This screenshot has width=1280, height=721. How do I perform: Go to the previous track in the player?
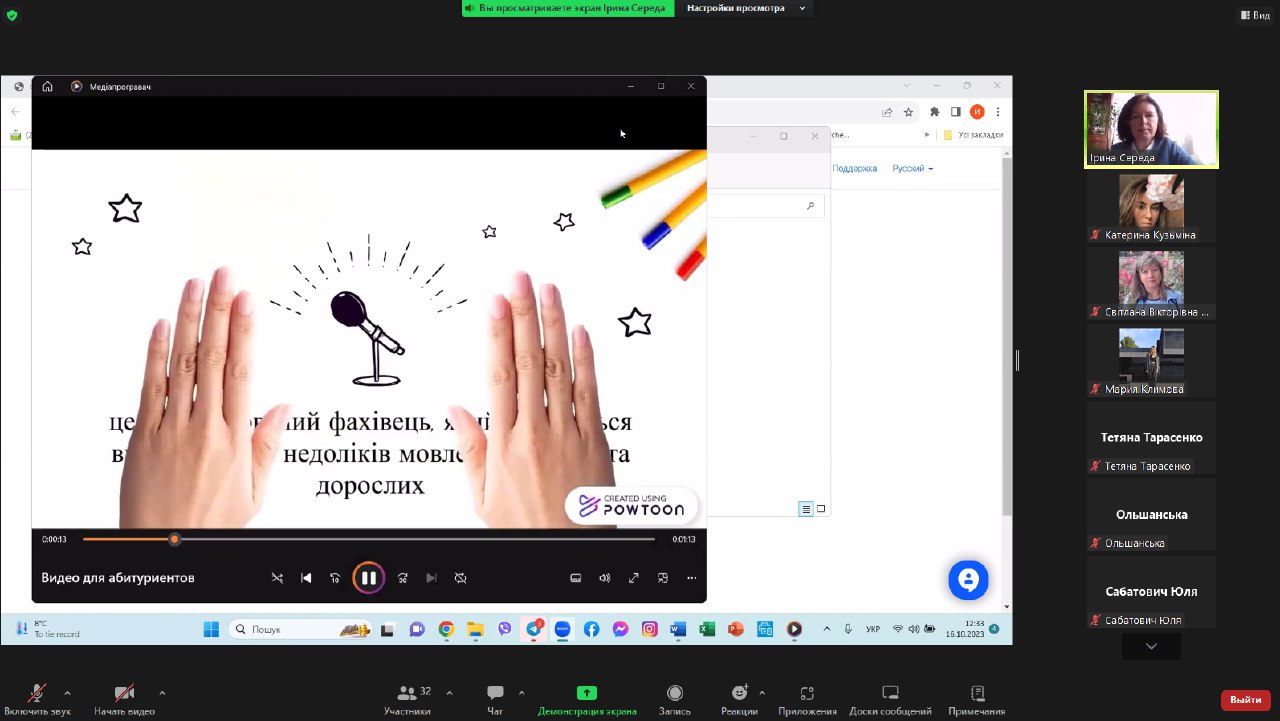tap(306, 578)
